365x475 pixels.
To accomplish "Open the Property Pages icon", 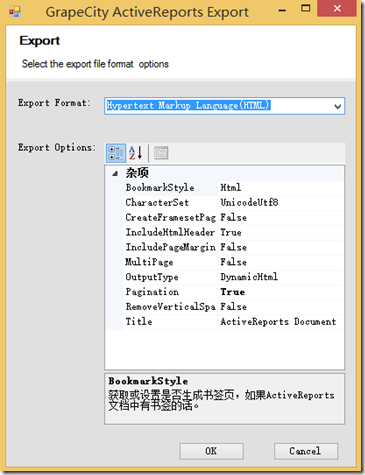I will 161,153.
